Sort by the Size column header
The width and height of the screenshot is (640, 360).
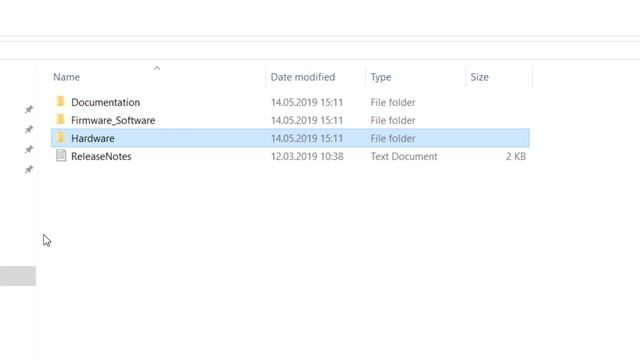pyautogui.click(x=479, y=77)
